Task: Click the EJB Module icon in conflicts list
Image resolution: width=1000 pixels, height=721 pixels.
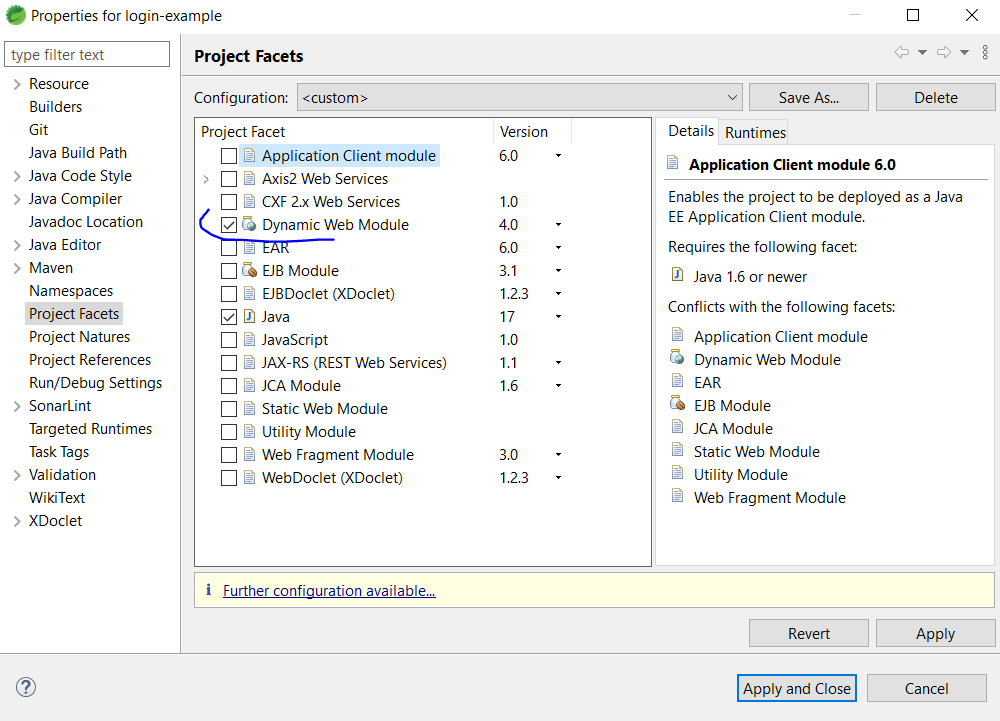Action: (677, 404)
